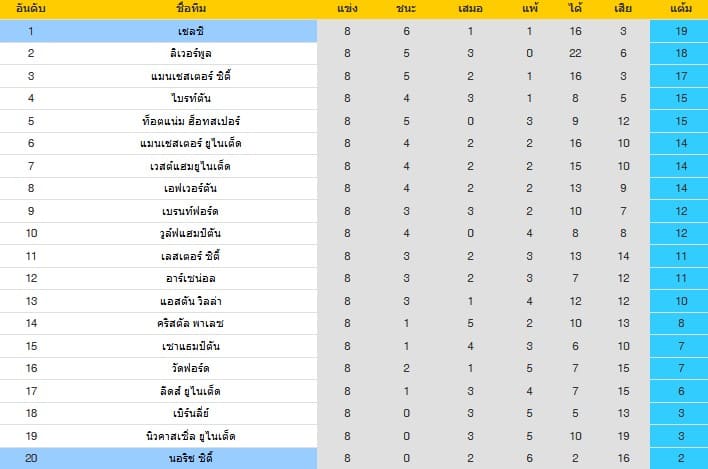The height and width of the screenshot is (469, 708).
Task: Click the เสีย goals-against column header
Action: pos(622,9)
